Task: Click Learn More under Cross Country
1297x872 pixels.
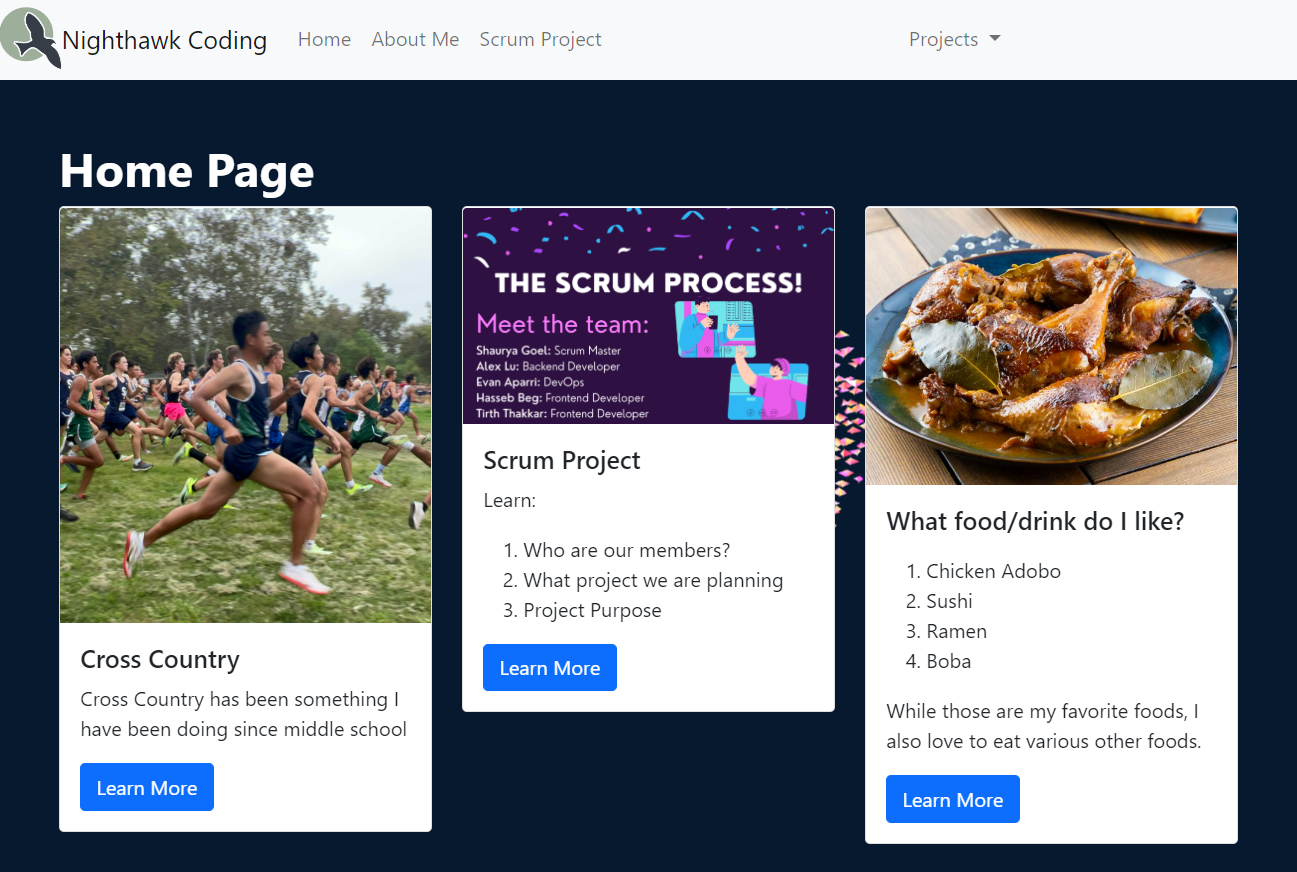Action: click(146, 787)
